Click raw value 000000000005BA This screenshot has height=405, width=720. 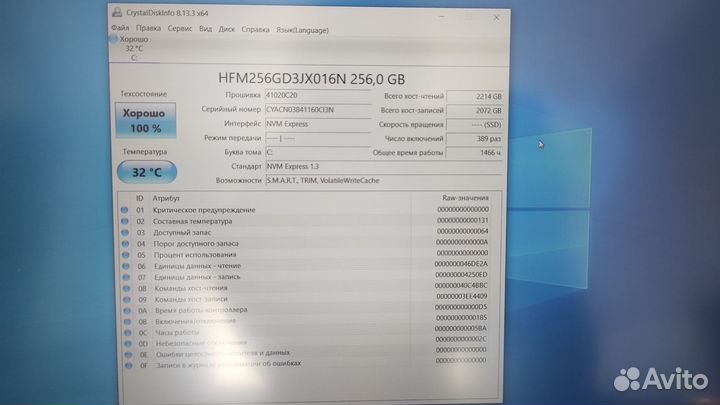click(x=461, y=328)
